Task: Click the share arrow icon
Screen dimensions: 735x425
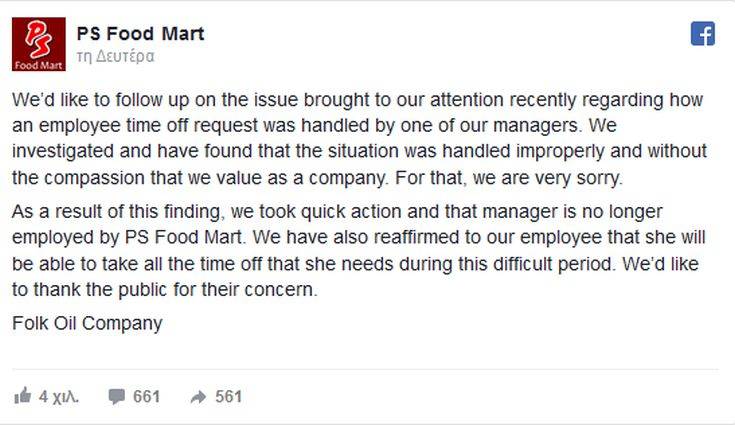Action: point(198,396)
